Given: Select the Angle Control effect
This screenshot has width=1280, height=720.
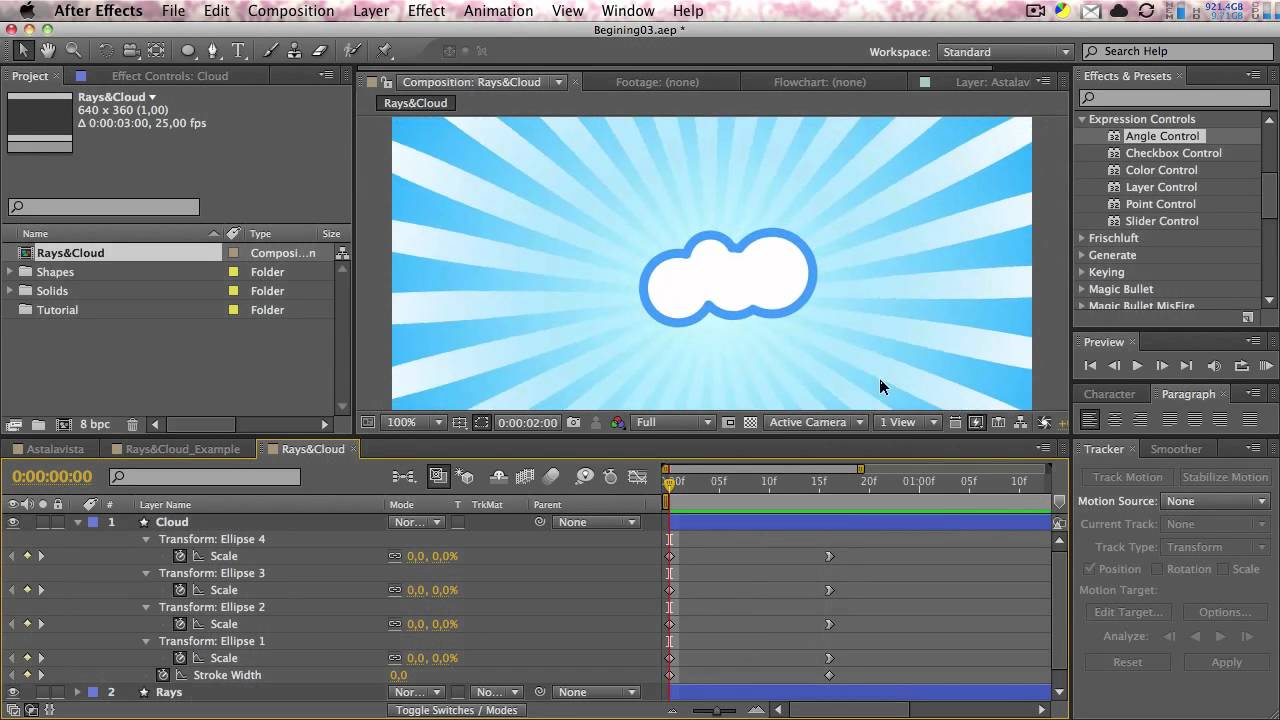Looking at the screenshot, I should [1161, 136].
